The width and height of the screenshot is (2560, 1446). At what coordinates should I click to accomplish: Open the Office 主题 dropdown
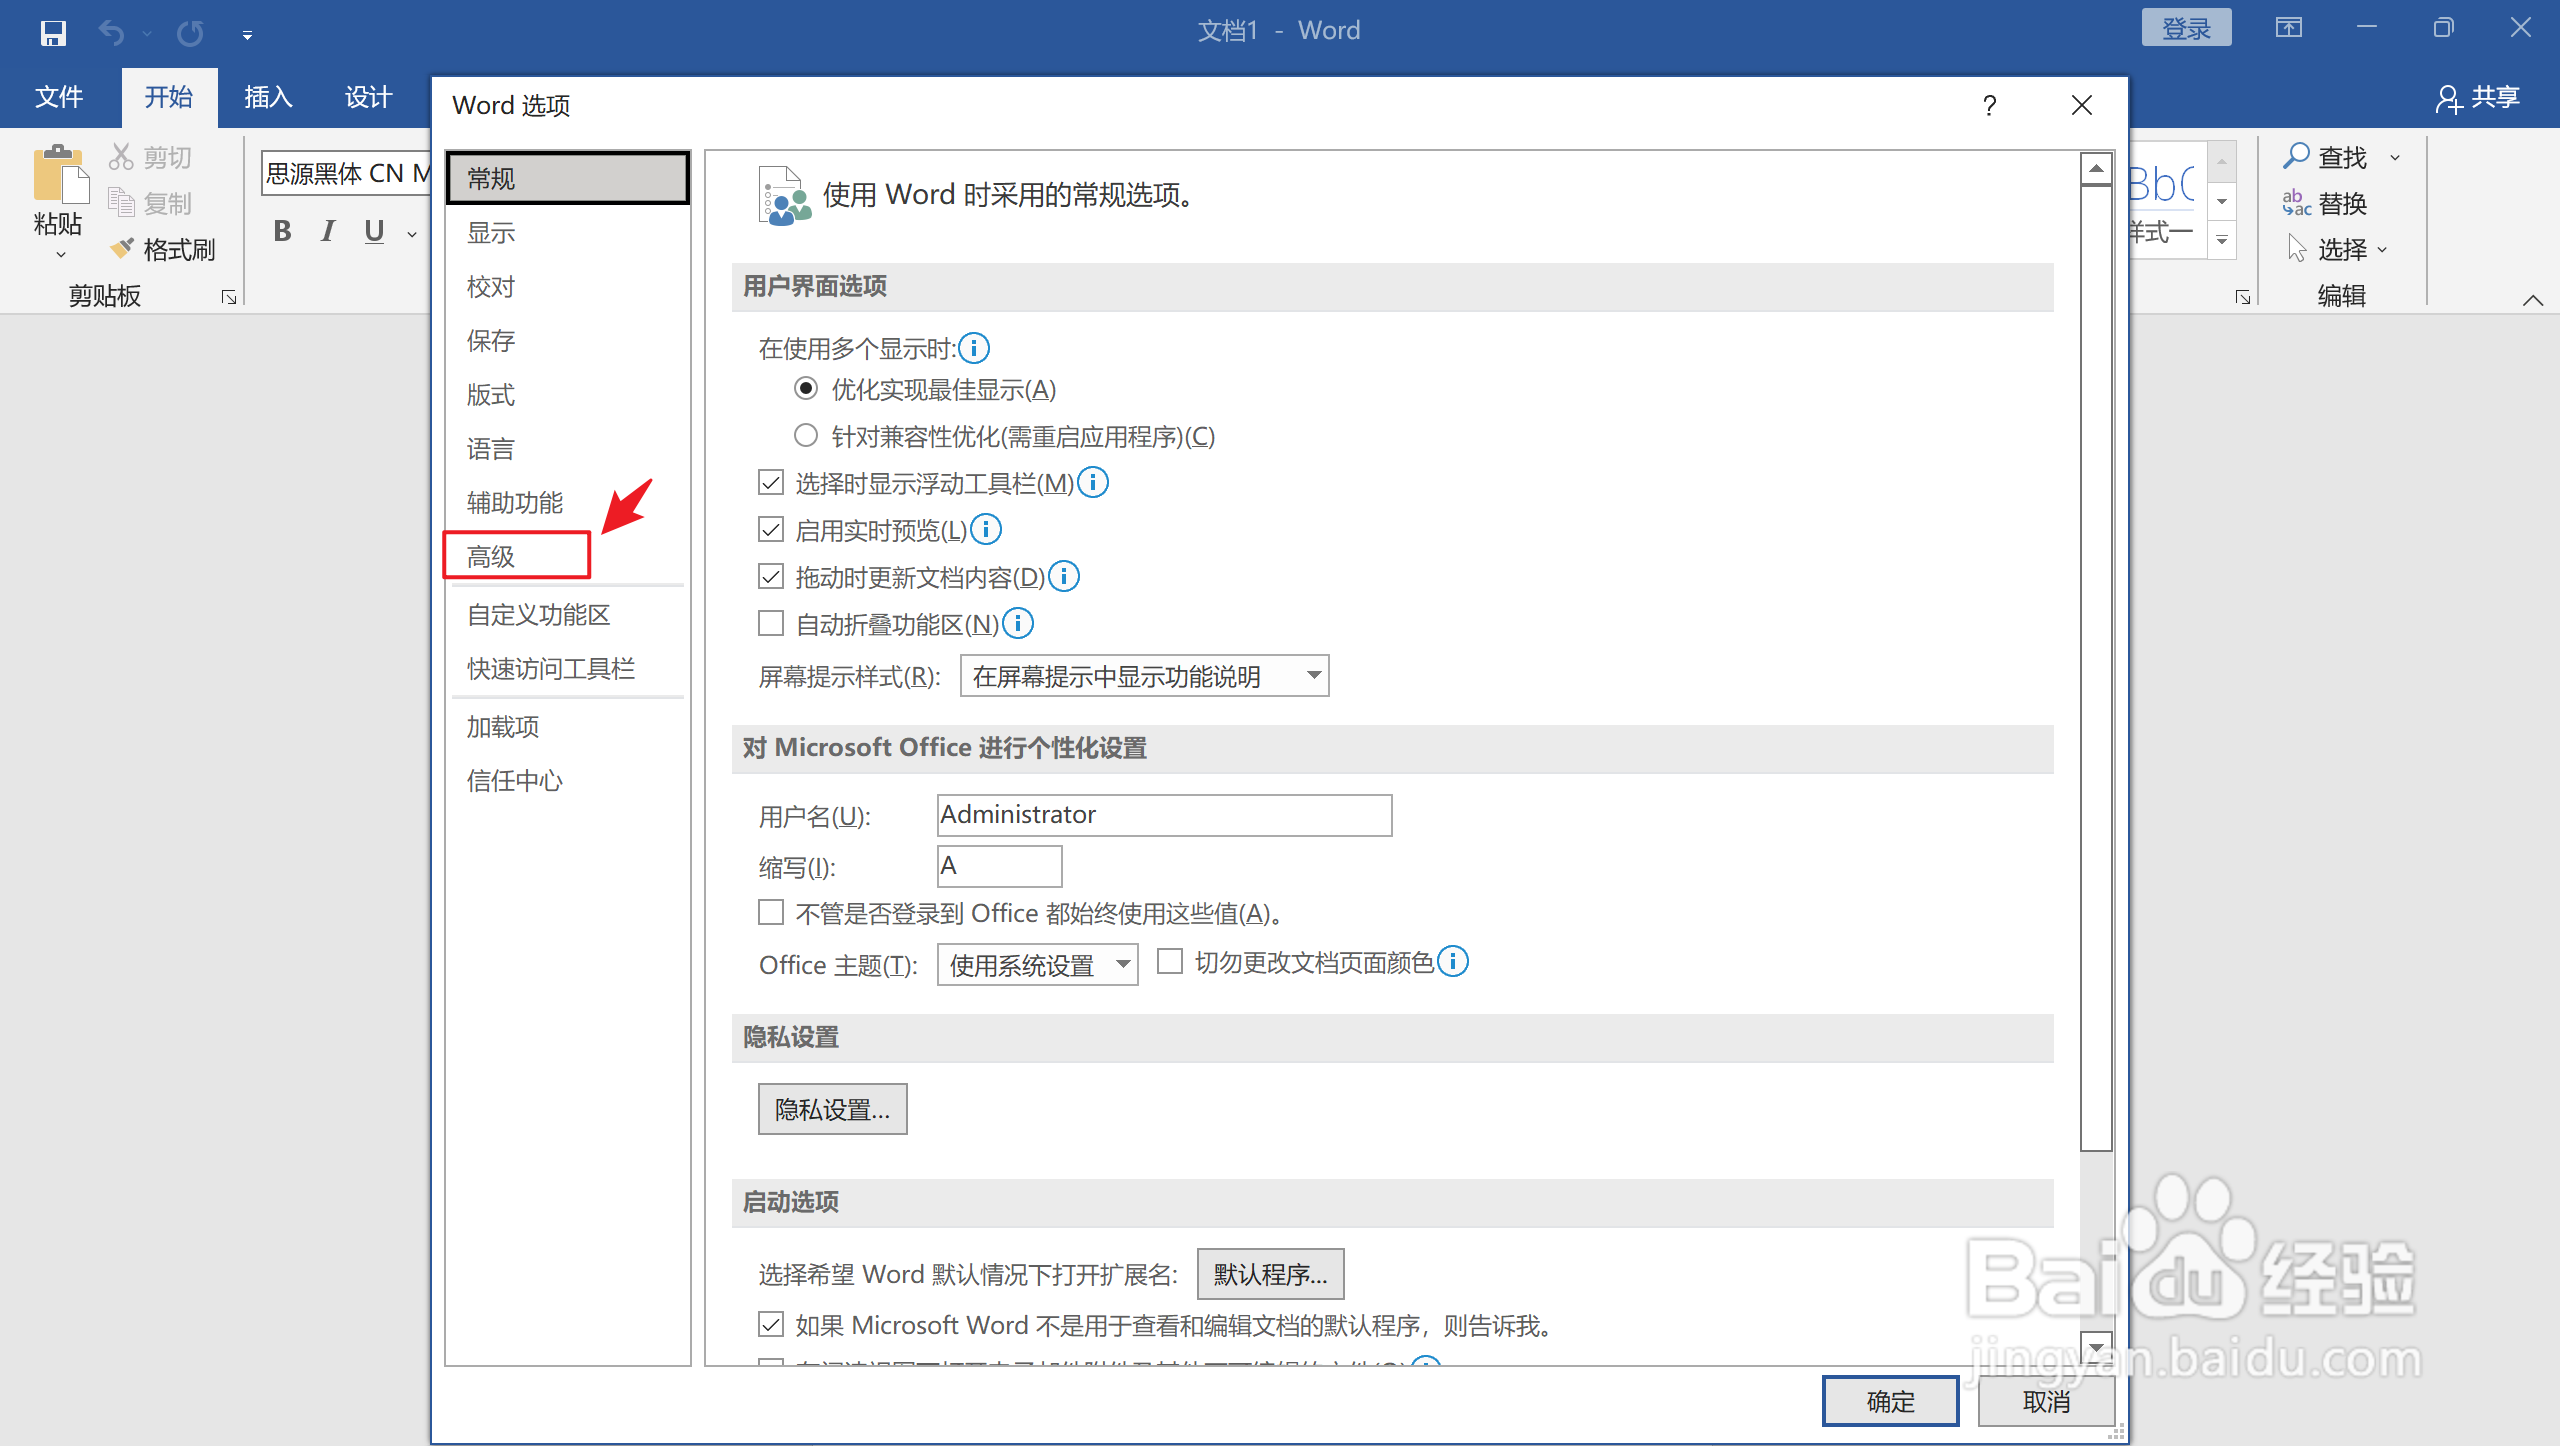coord(1037,965)
